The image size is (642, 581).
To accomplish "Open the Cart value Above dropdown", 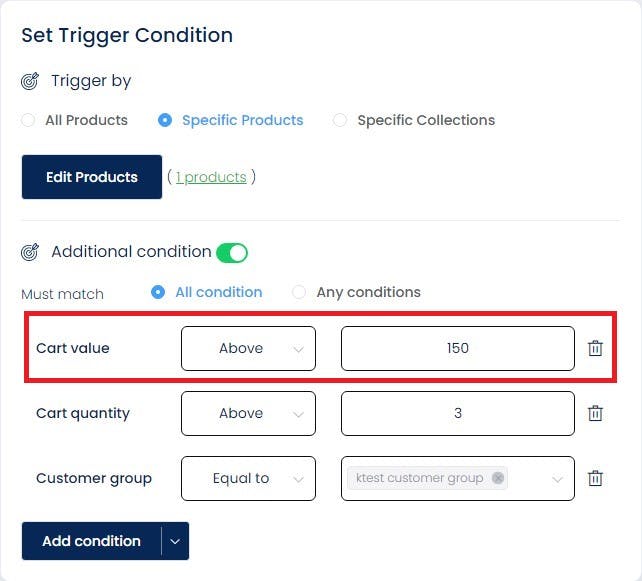I will (x=248, y=348).
